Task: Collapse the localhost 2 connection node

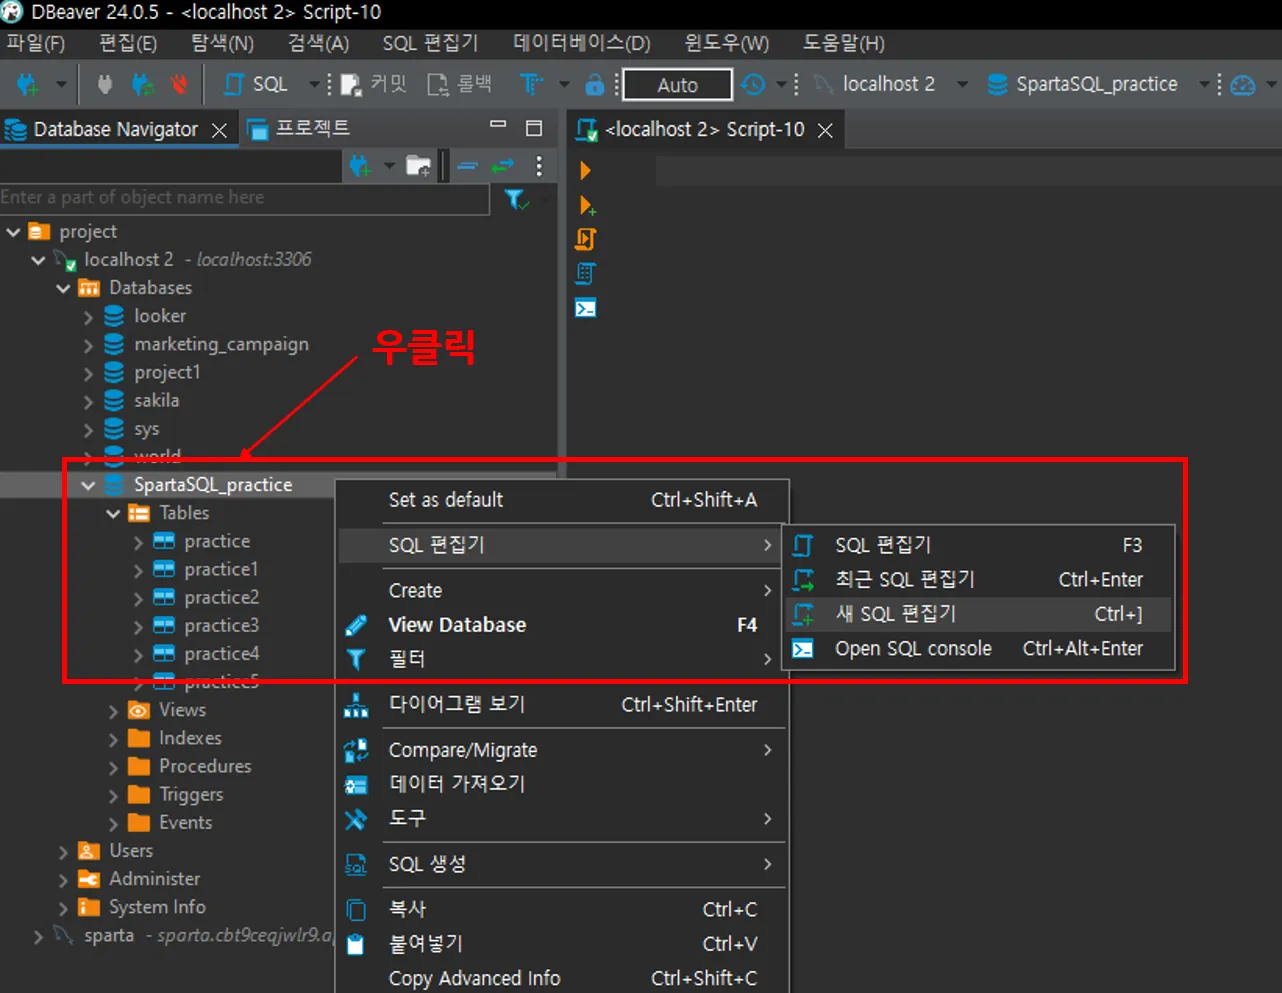Action: tap(39, 260)
